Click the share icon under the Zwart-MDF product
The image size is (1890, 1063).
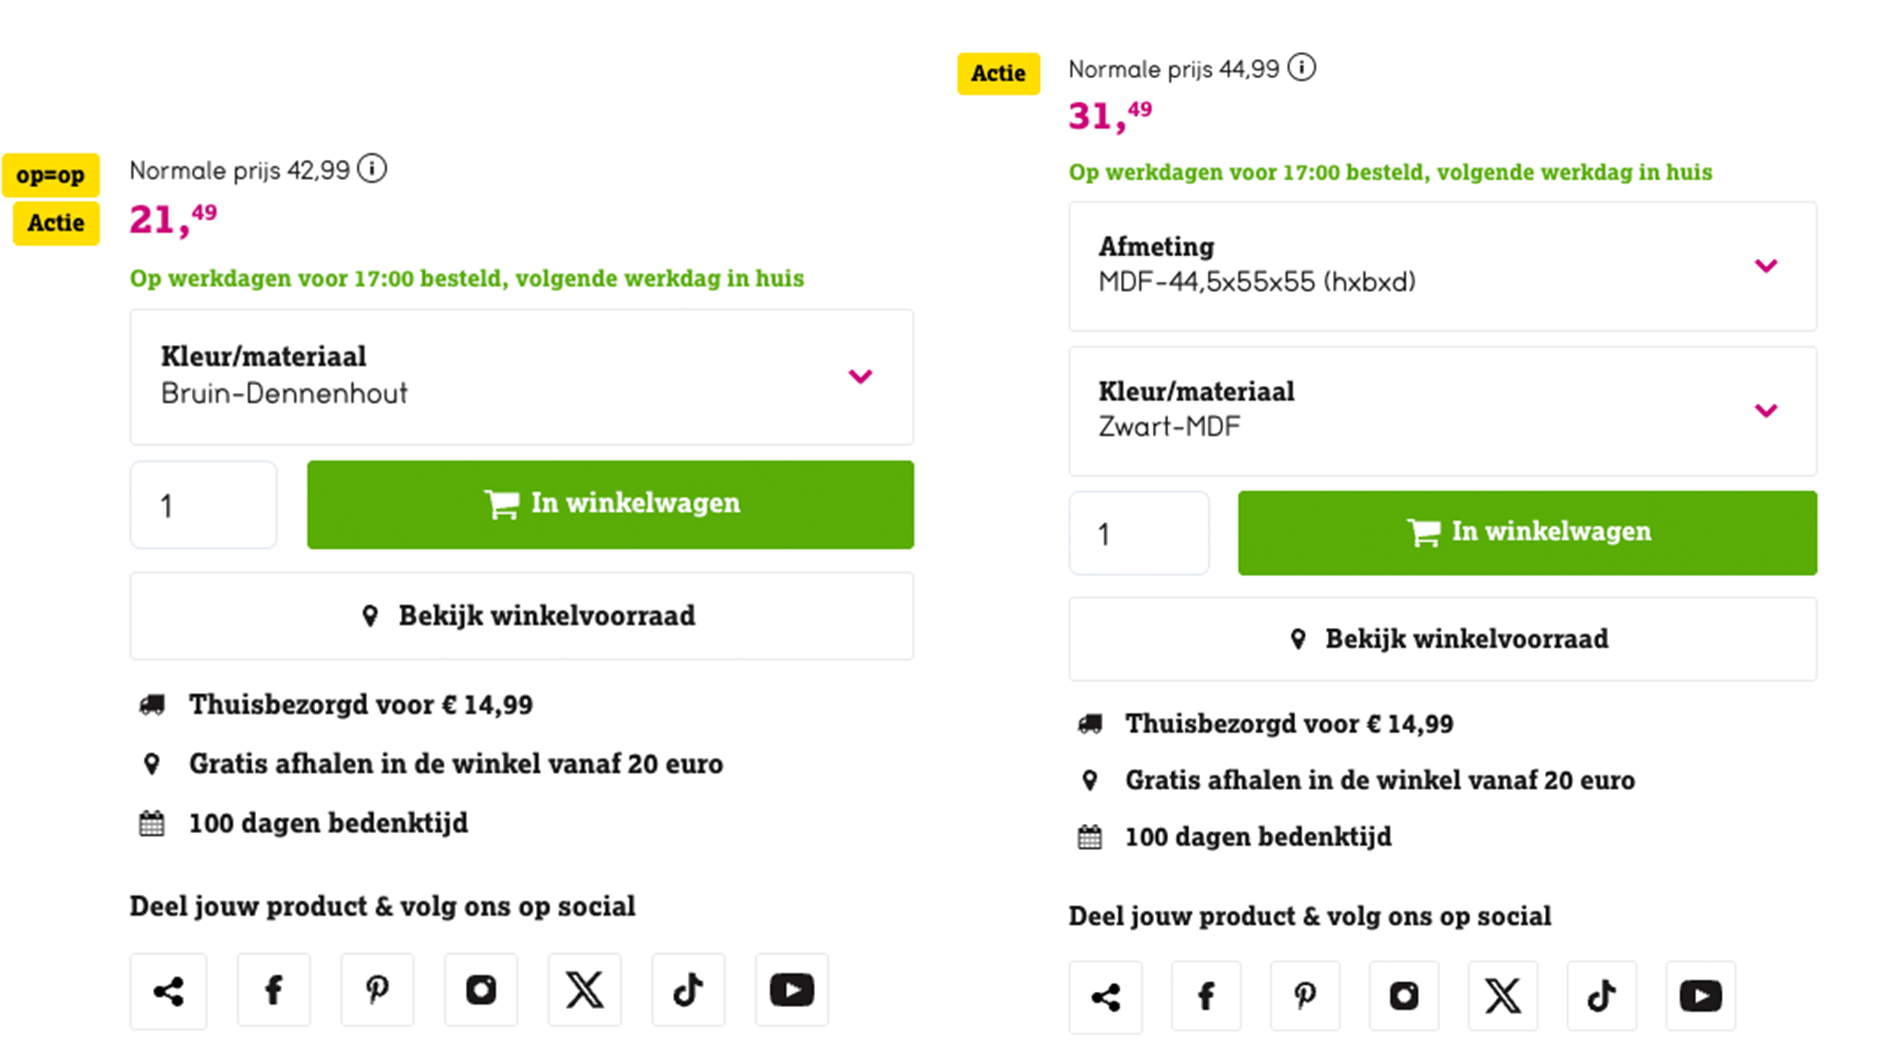pos(1106,996)
